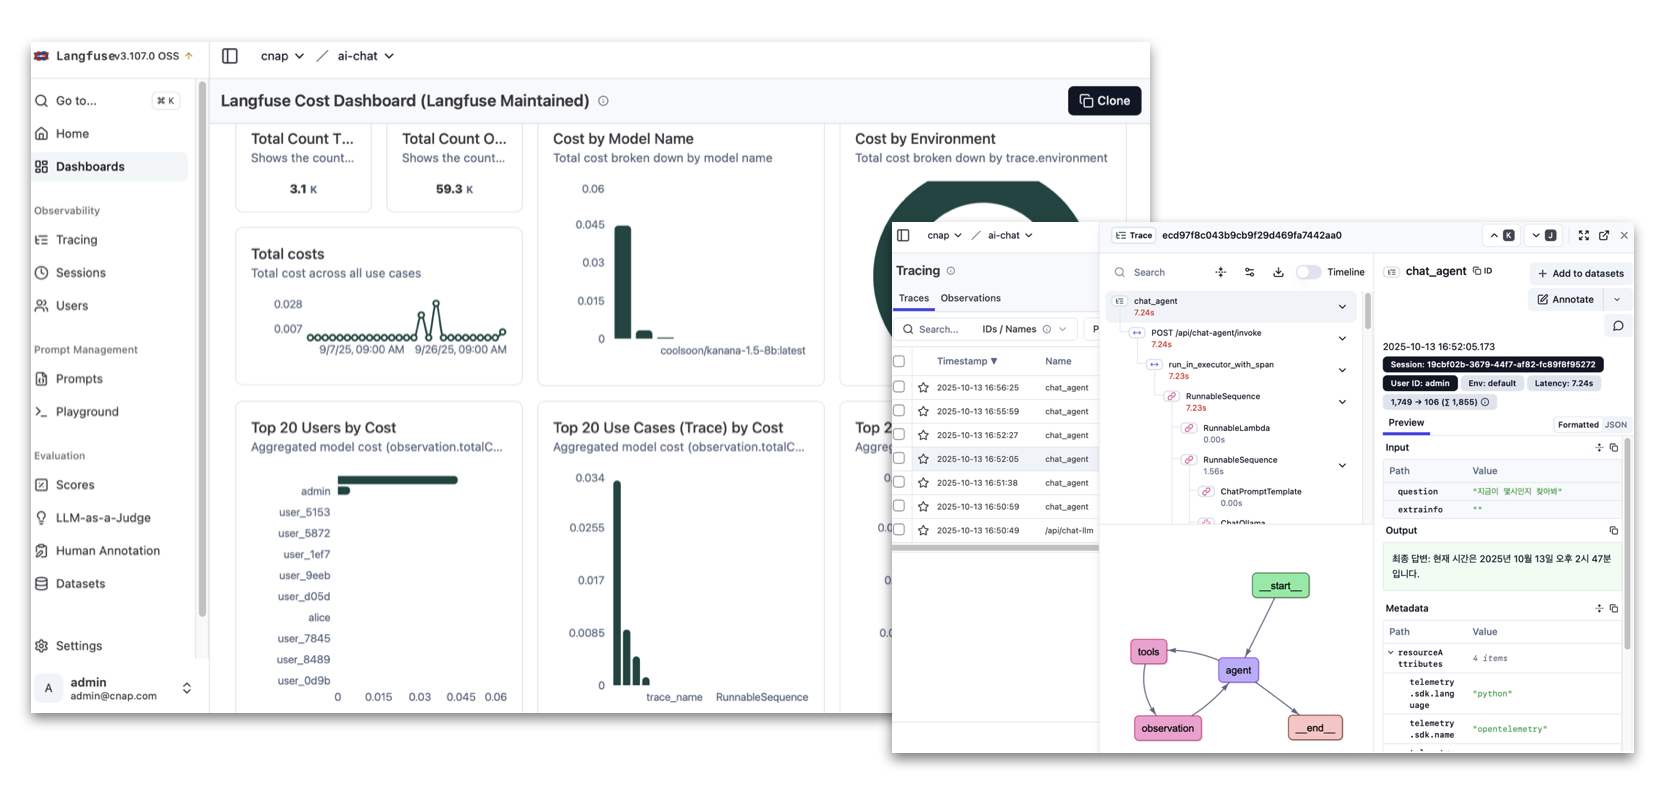Star the 16:56:25 chat_agent trace

[923, 388]
